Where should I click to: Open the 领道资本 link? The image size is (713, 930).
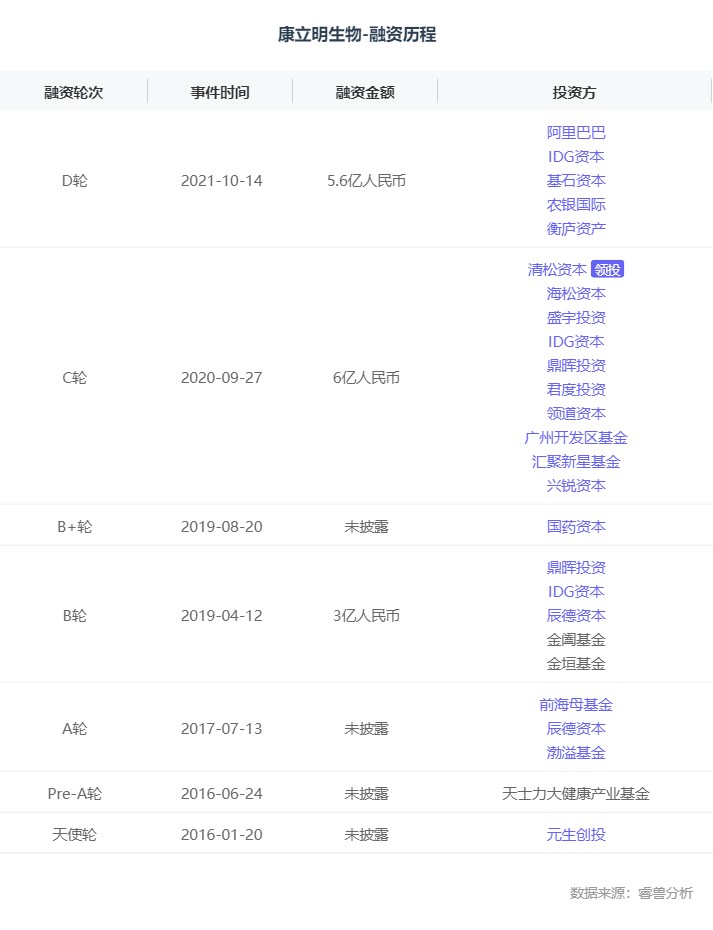click(x=576, y=414)
